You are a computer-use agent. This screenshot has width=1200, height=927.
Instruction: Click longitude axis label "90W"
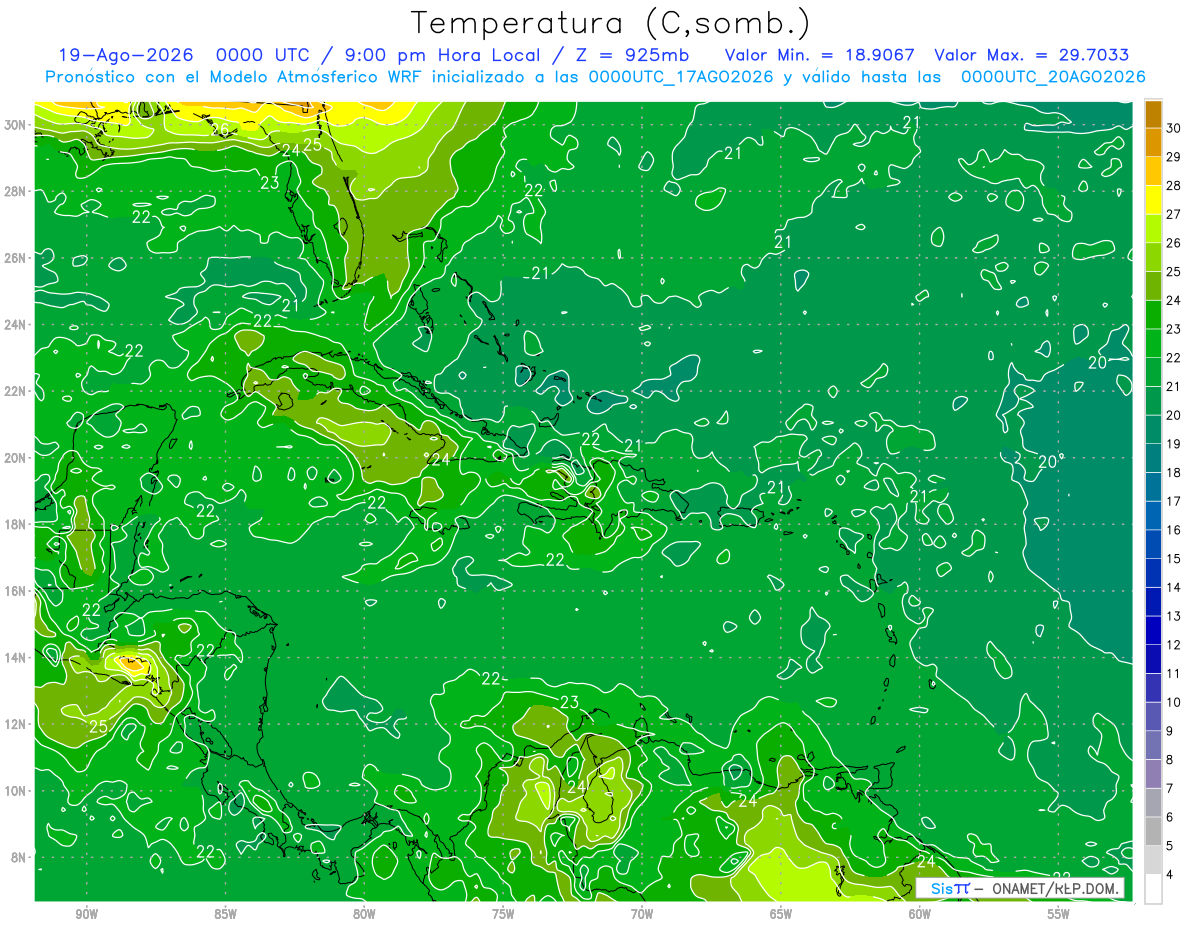(x=86, y=914)
